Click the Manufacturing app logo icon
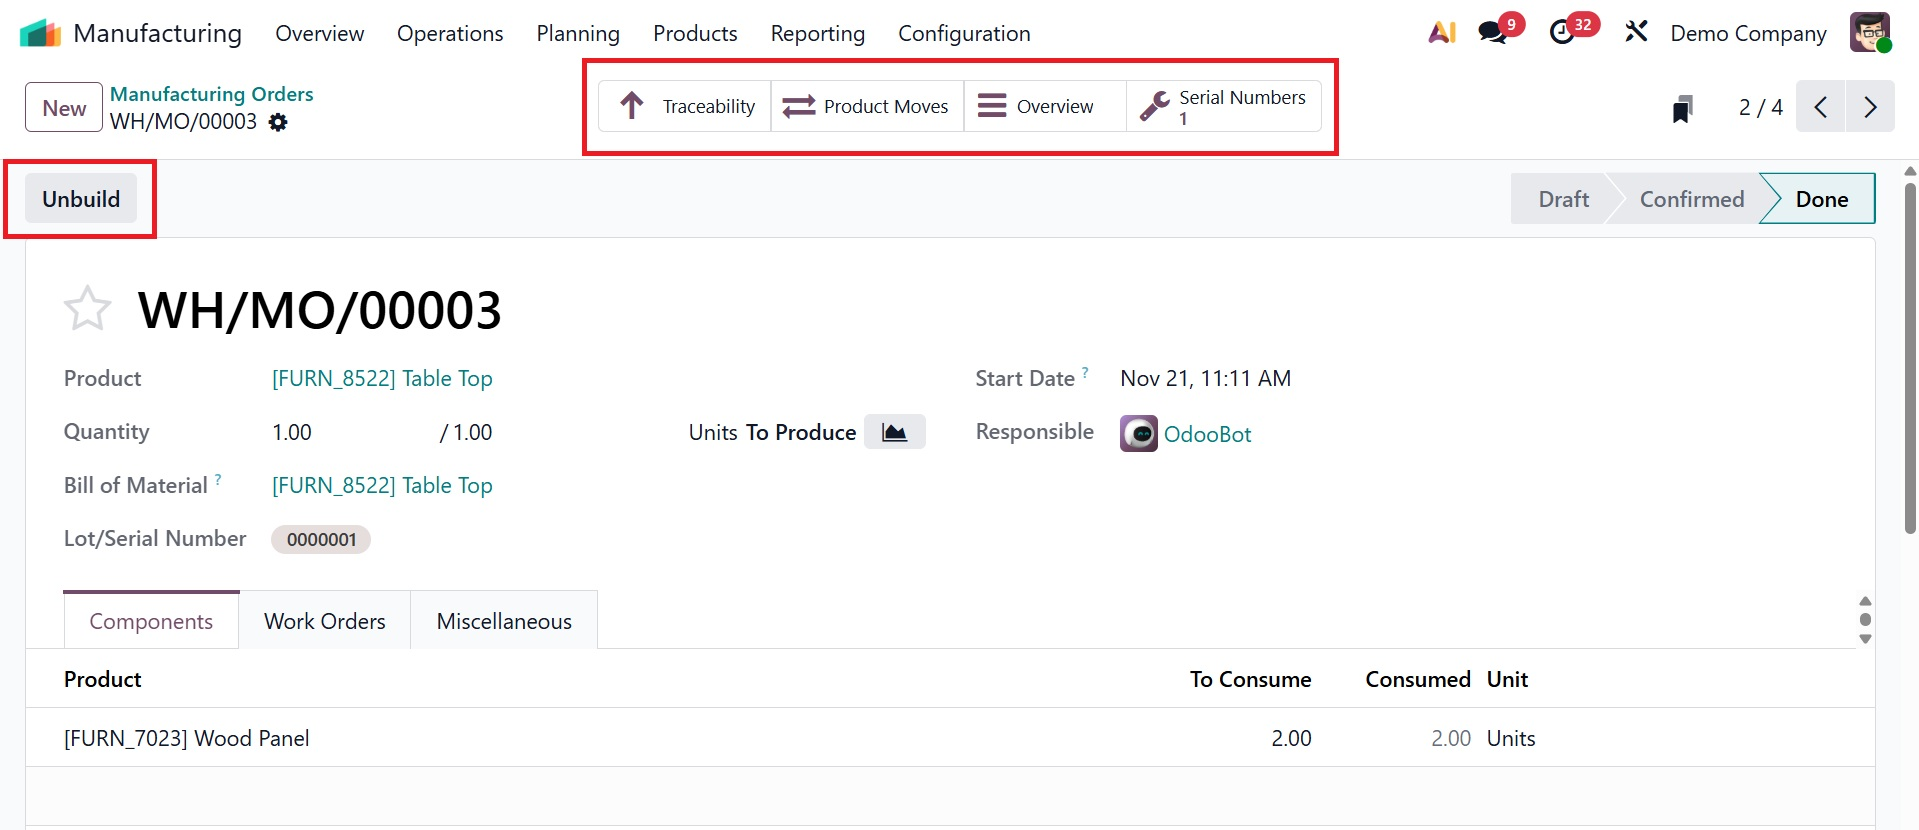The height and width of the screenshot is (830, 1919). pos(40,33)
